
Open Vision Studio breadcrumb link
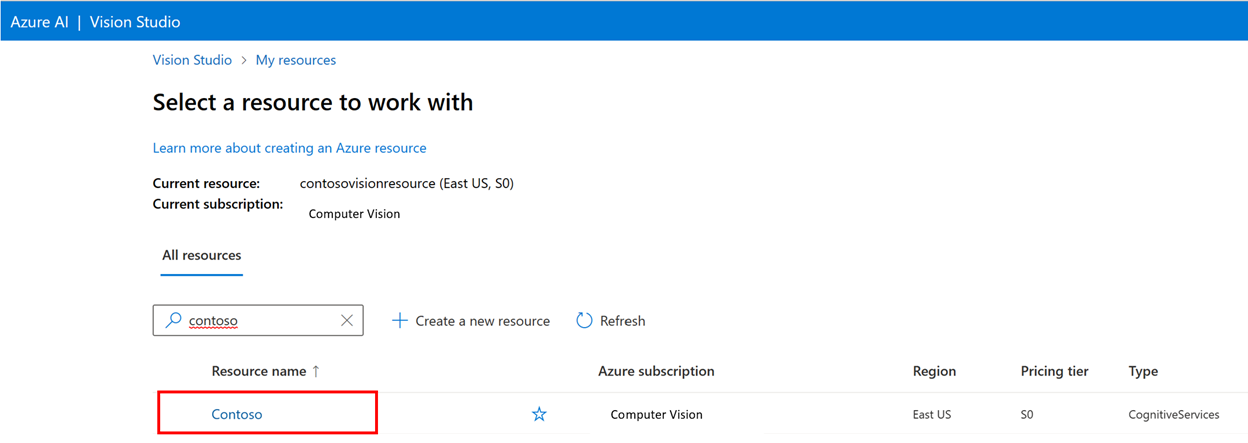pos(192,60)
